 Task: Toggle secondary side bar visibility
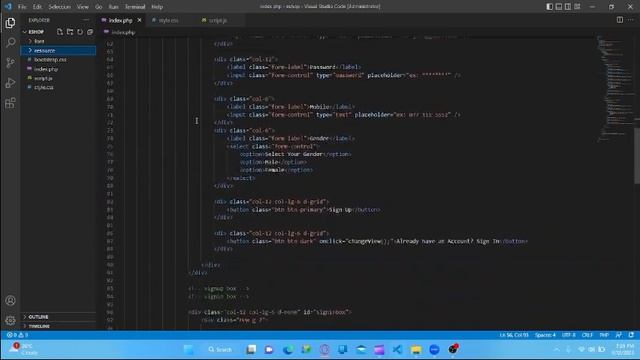[x=568, y=7]
